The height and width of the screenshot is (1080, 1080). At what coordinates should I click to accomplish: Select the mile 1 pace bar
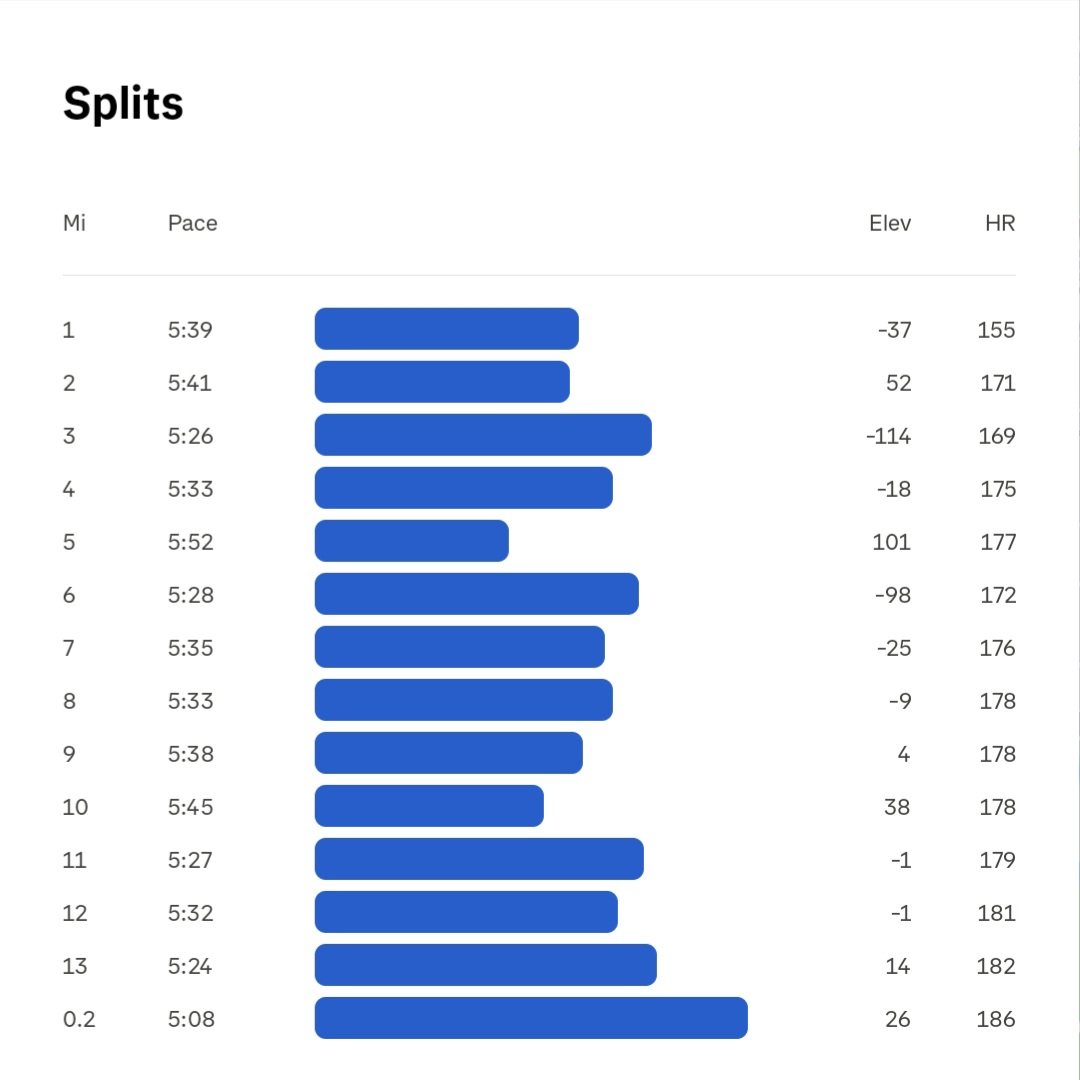pyautogui.click(x=446, y=329)
